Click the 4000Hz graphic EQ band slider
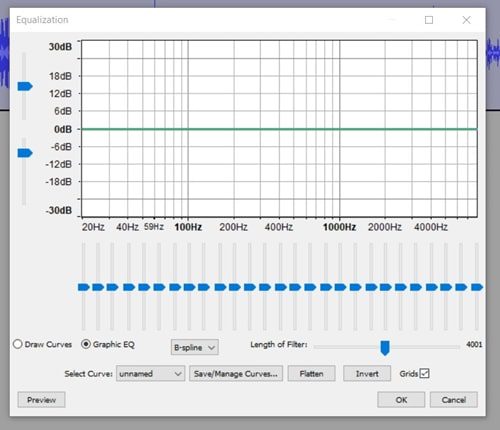 point(432,287)
